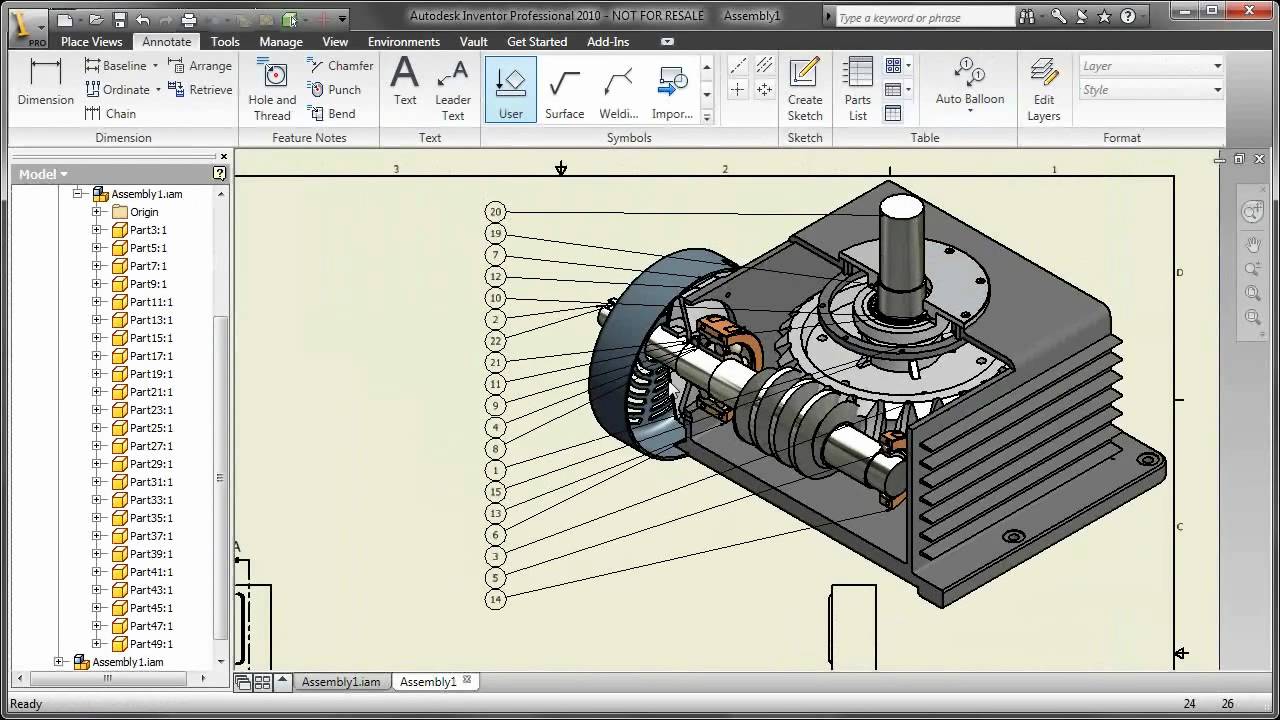Screen dimensions: 1280x720
Task: Click balloon number 14
Action: click(495, 600)
